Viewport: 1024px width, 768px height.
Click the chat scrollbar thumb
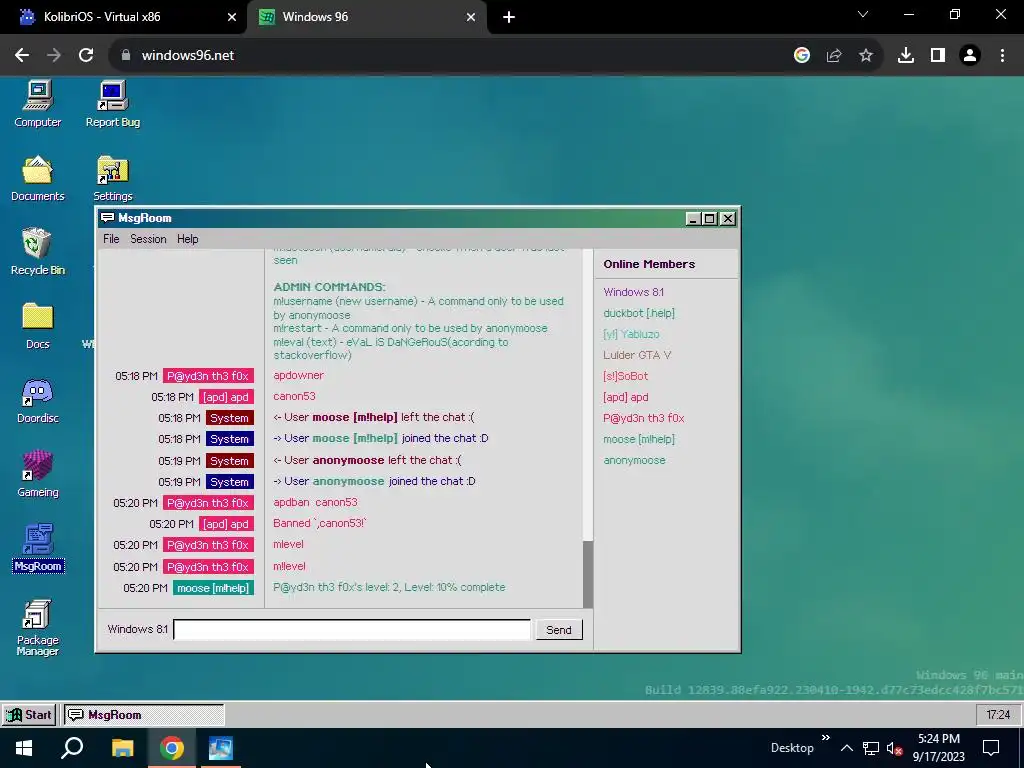coord(588,574)
